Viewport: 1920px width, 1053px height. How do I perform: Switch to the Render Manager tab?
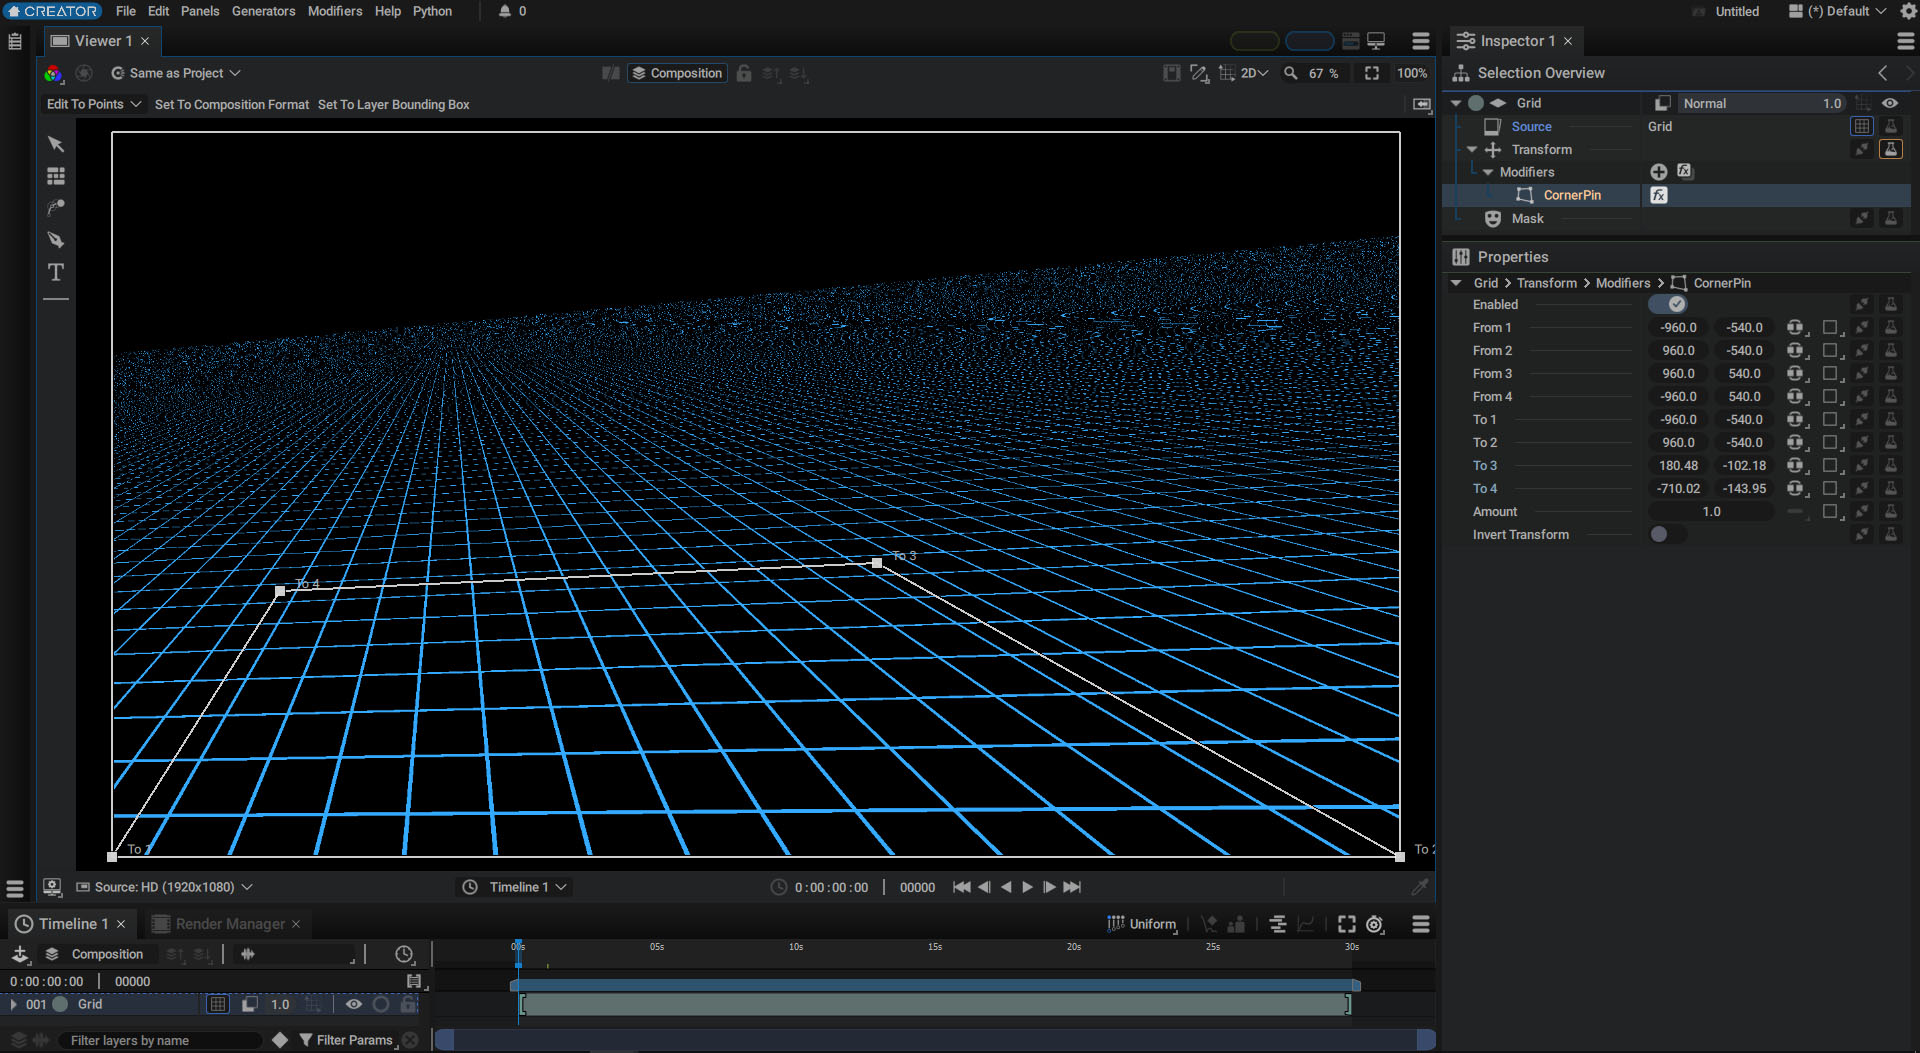pyautogui.click(x=230, y=924)
